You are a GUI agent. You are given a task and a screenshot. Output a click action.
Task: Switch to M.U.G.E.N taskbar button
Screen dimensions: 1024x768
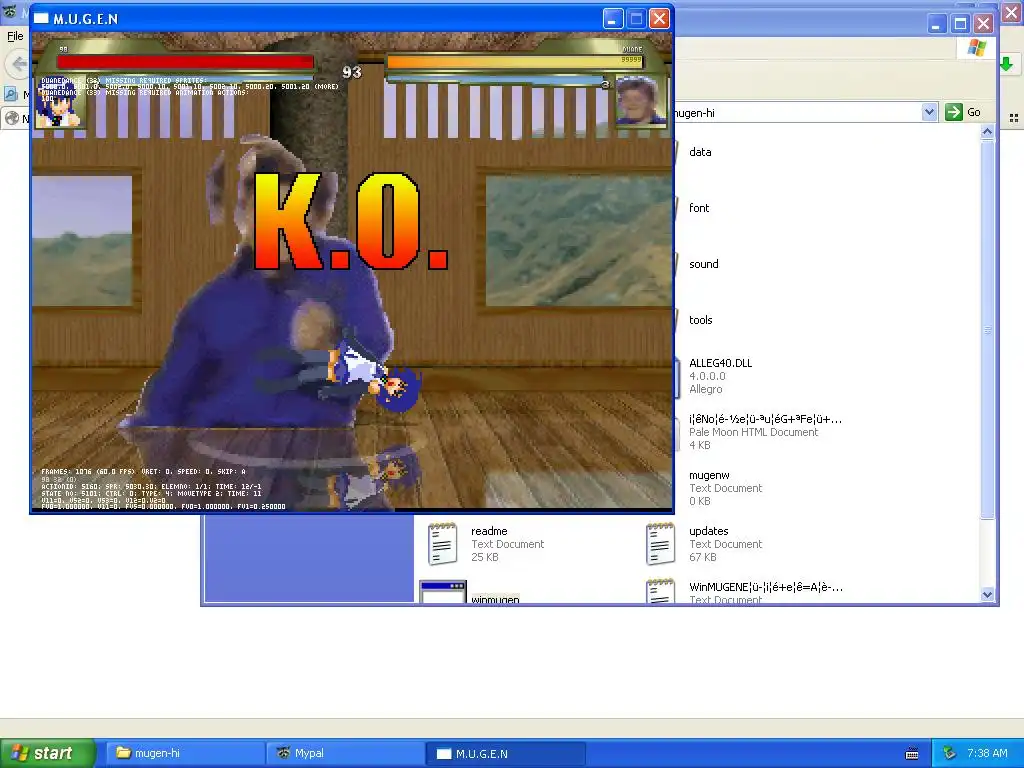pos(505,753)
